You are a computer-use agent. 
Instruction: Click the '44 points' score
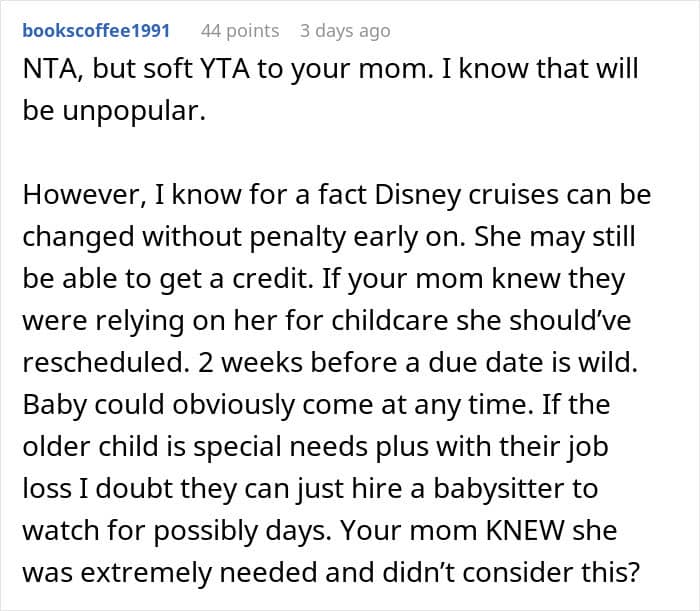coord(240,31)
